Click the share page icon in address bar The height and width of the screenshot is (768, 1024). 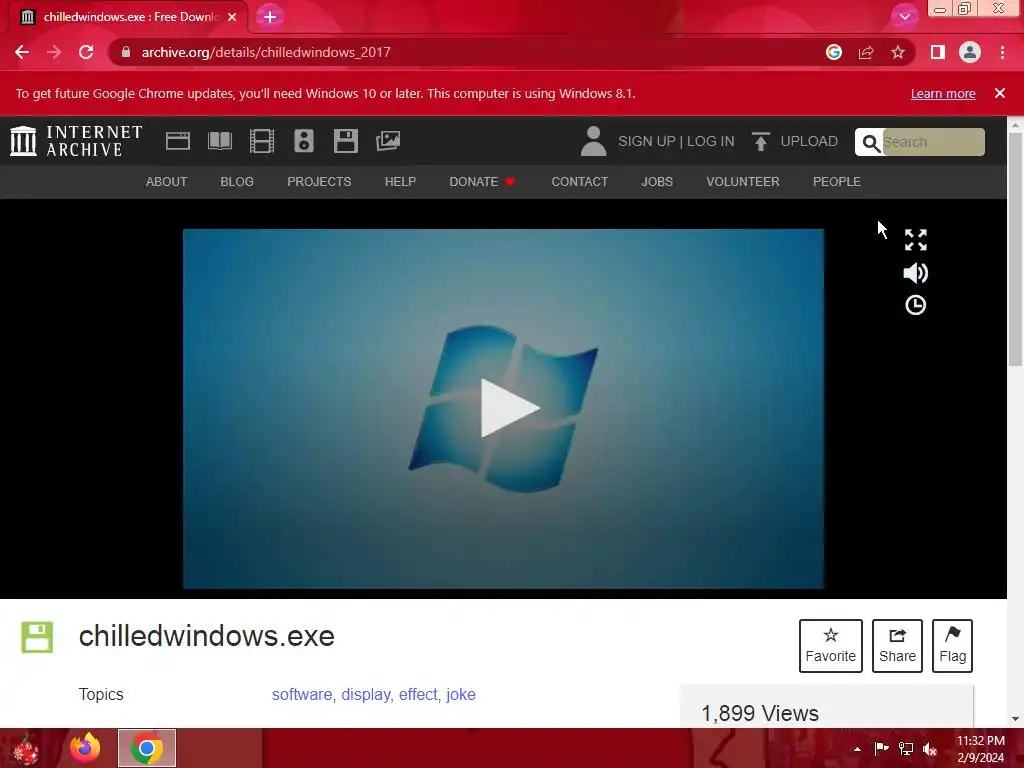click(866, 52)
